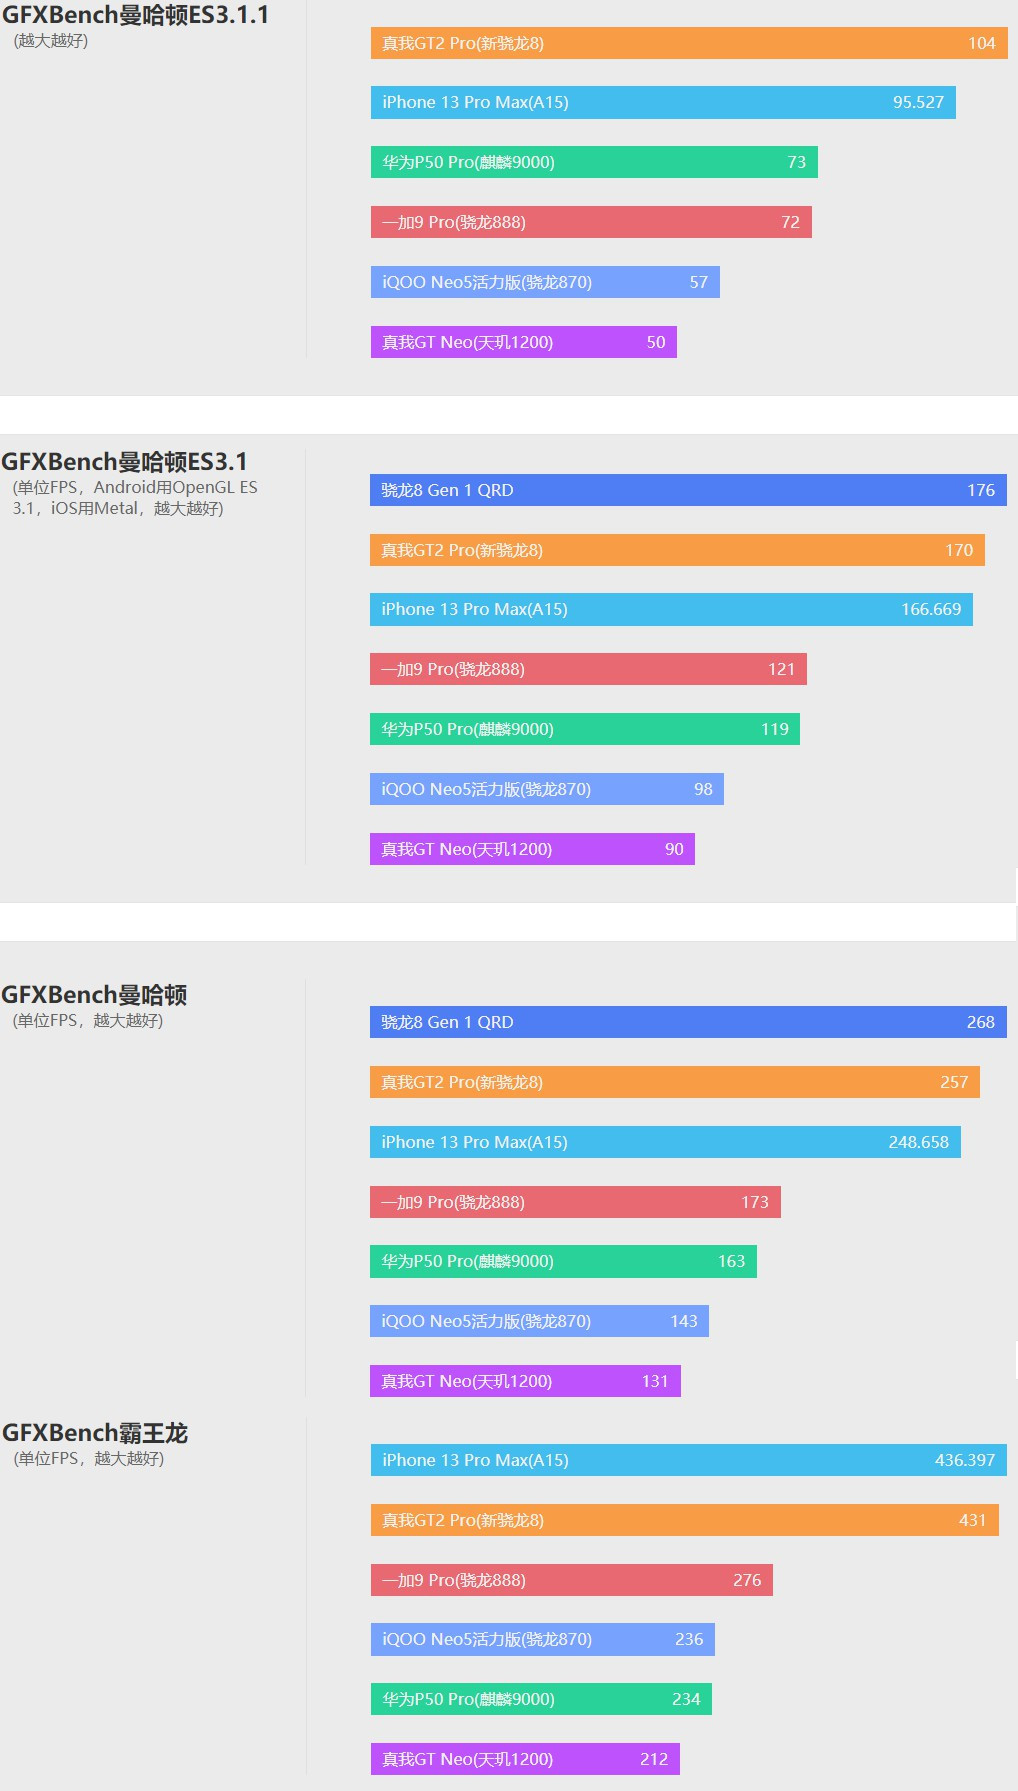Select the 真我GT2 Pro bar showing 431
This screenshot has height=1791, width=1018.
(x=685, y=1520)
